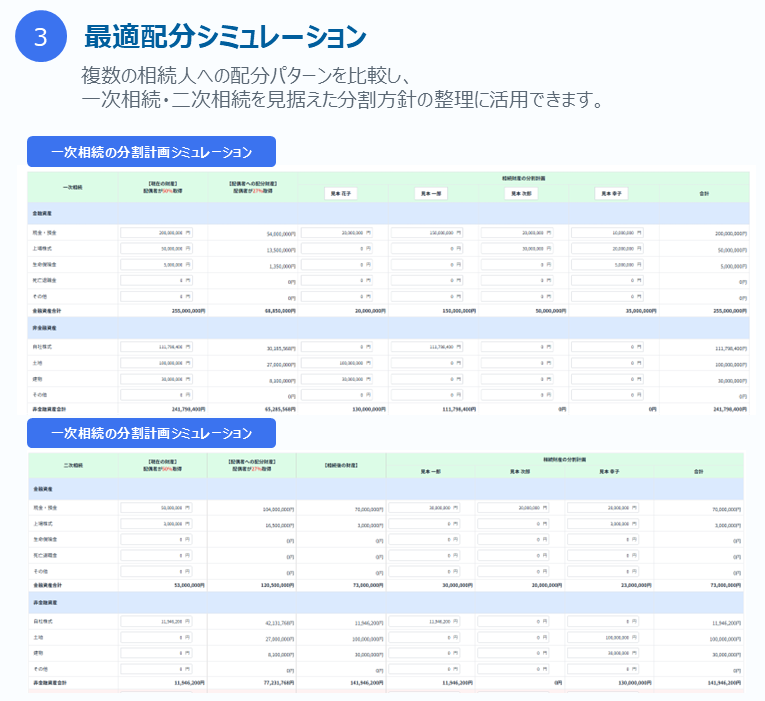Edit 見本 花子's 土地 allocation field
Screen dimensions: 765x701
coord(337,363)
